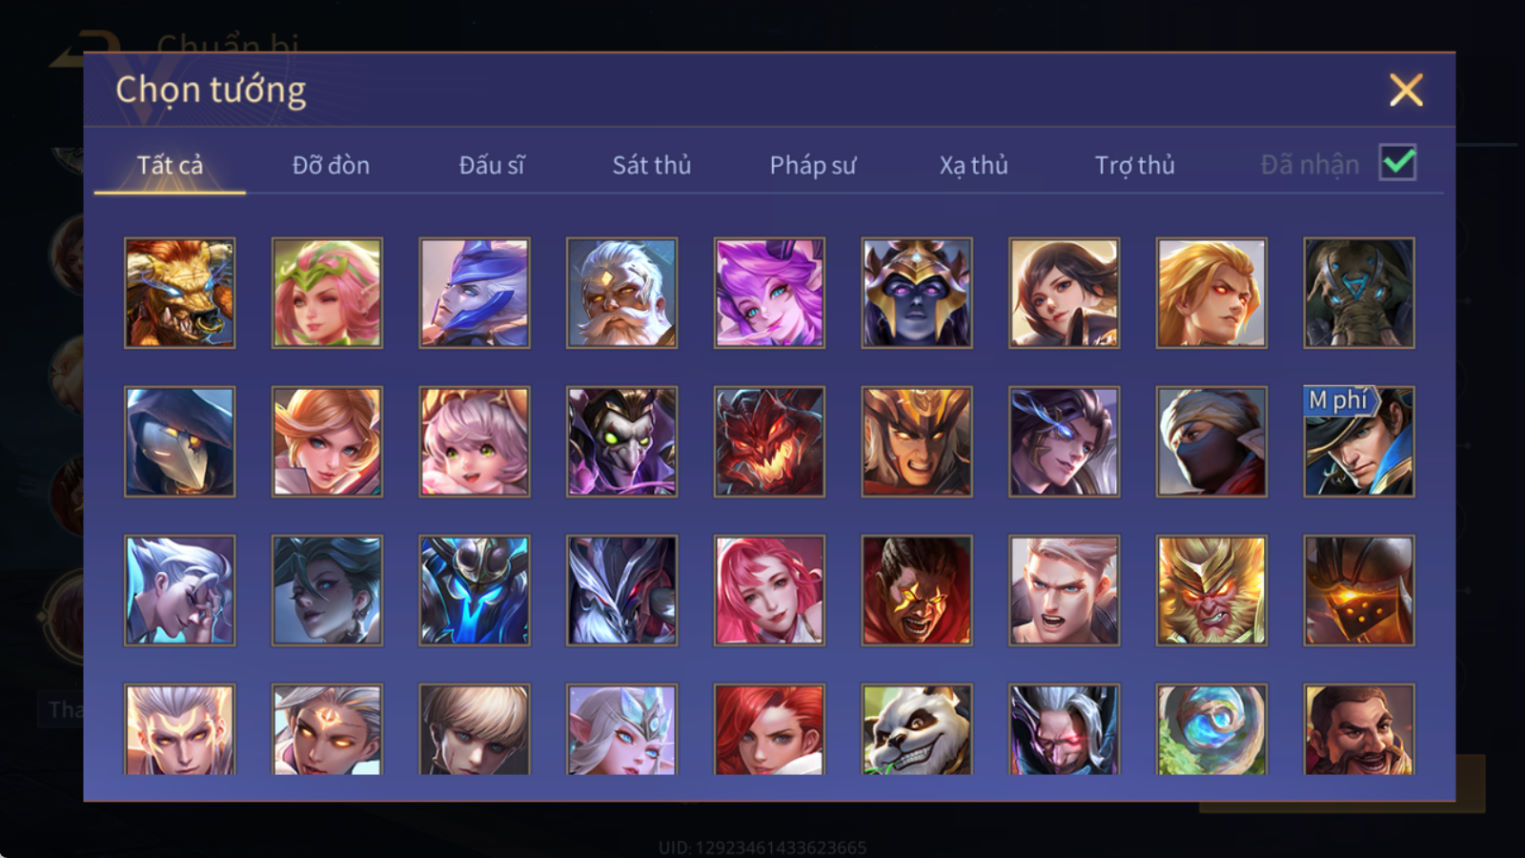
Task: Select the white-bearded old man hero
Action: tap(622, 293)
